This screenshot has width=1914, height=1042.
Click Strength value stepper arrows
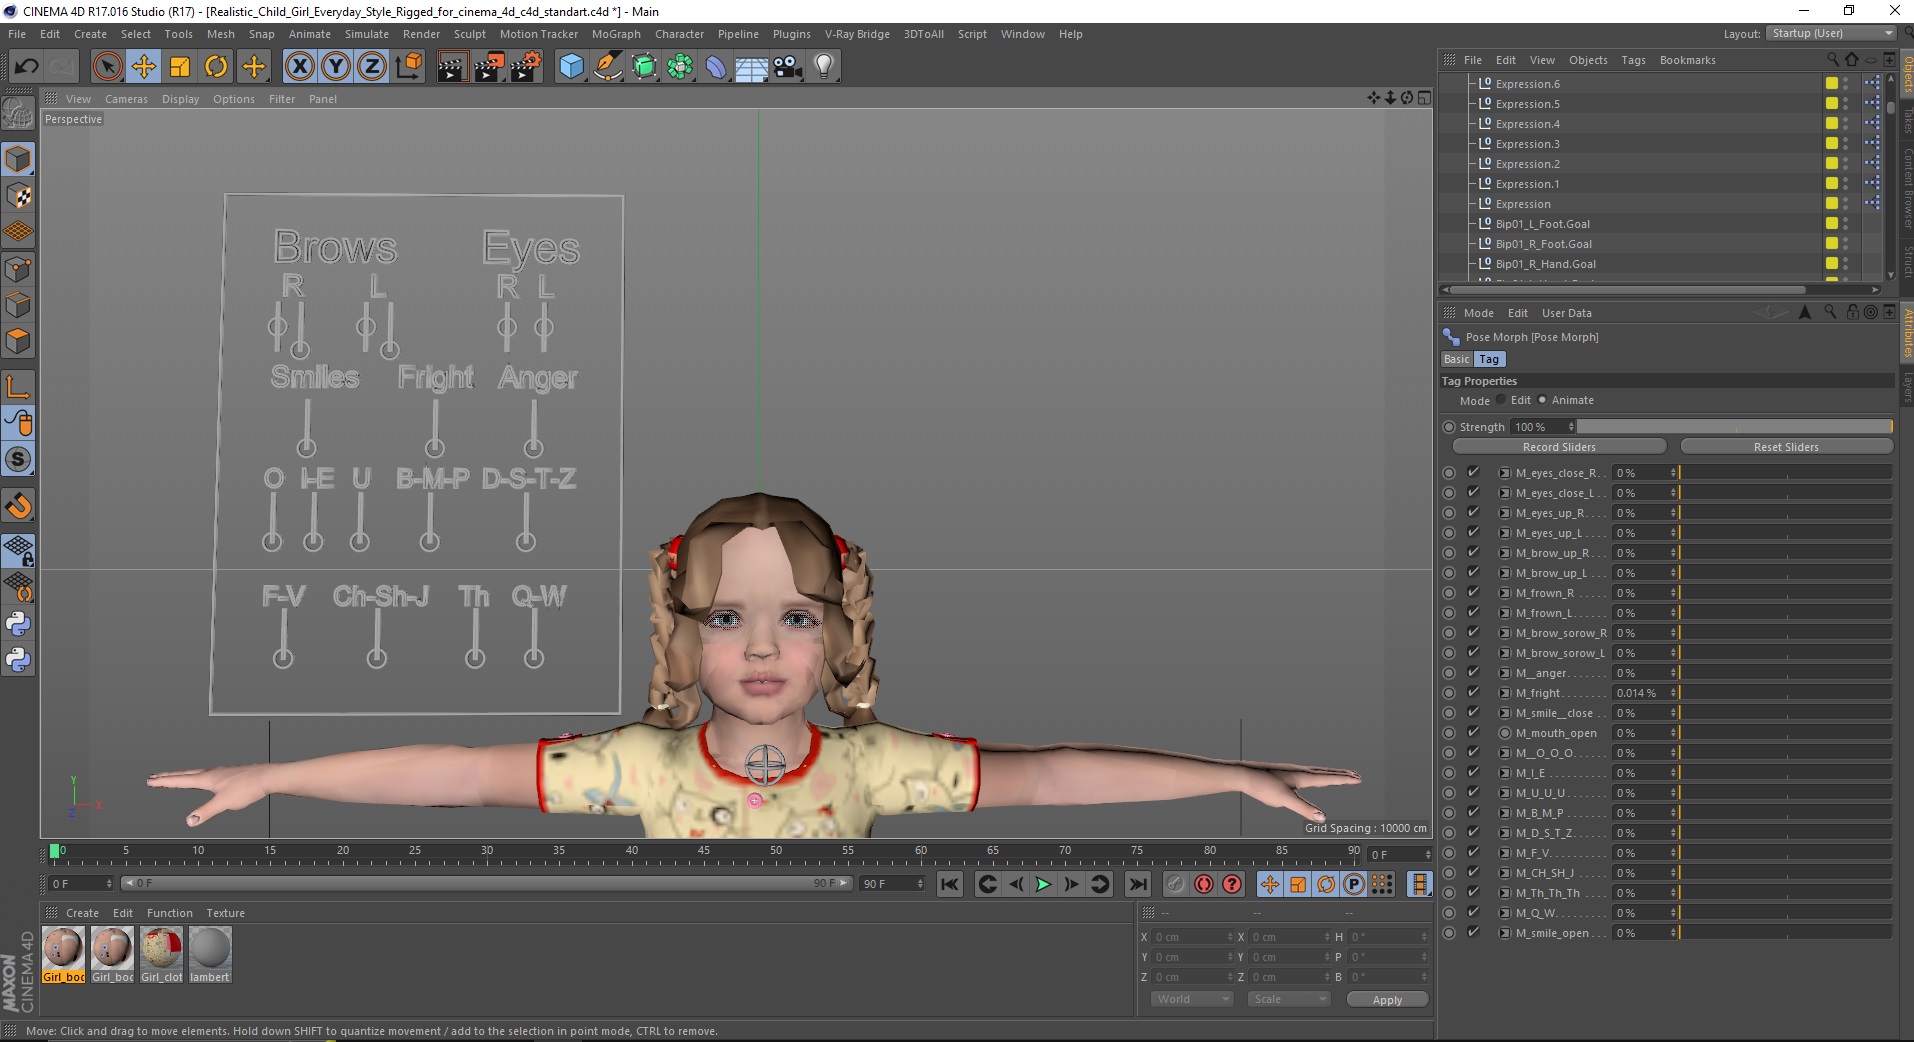(1571, 427)
